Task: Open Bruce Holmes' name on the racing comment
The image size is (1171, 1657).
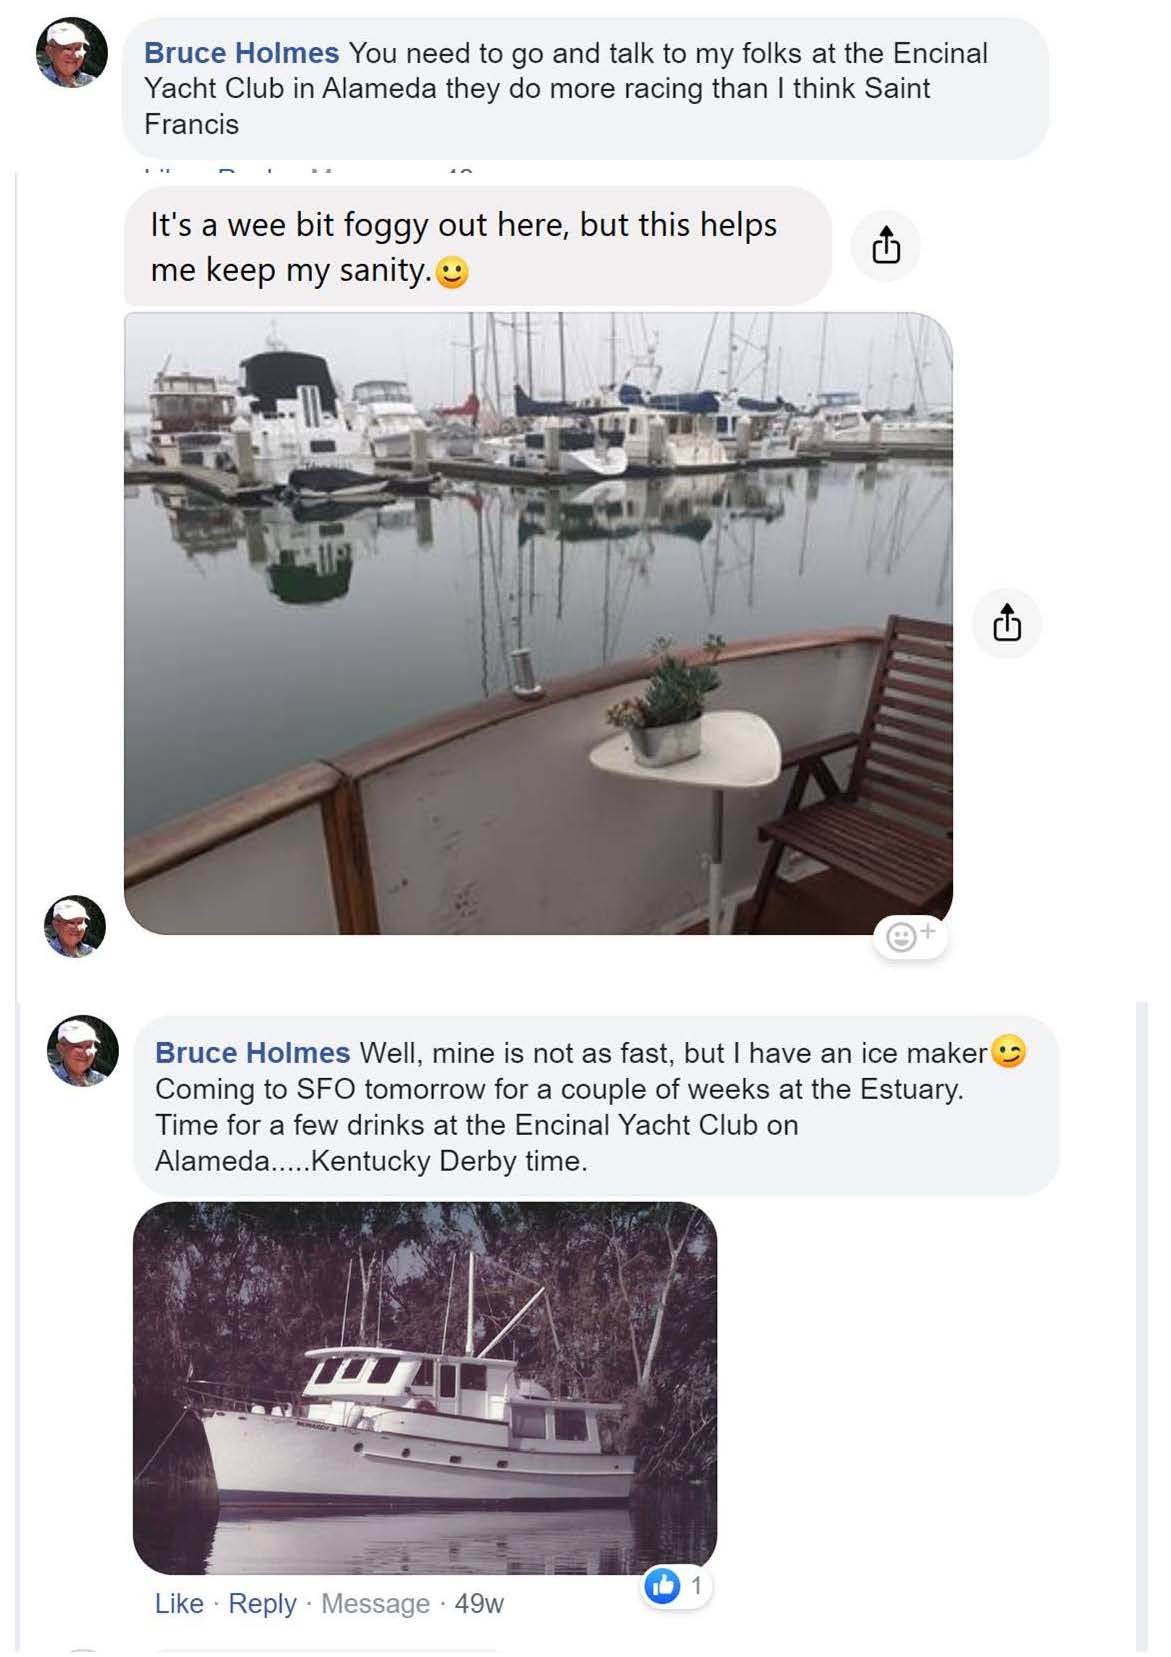Action: coord(241,53)
